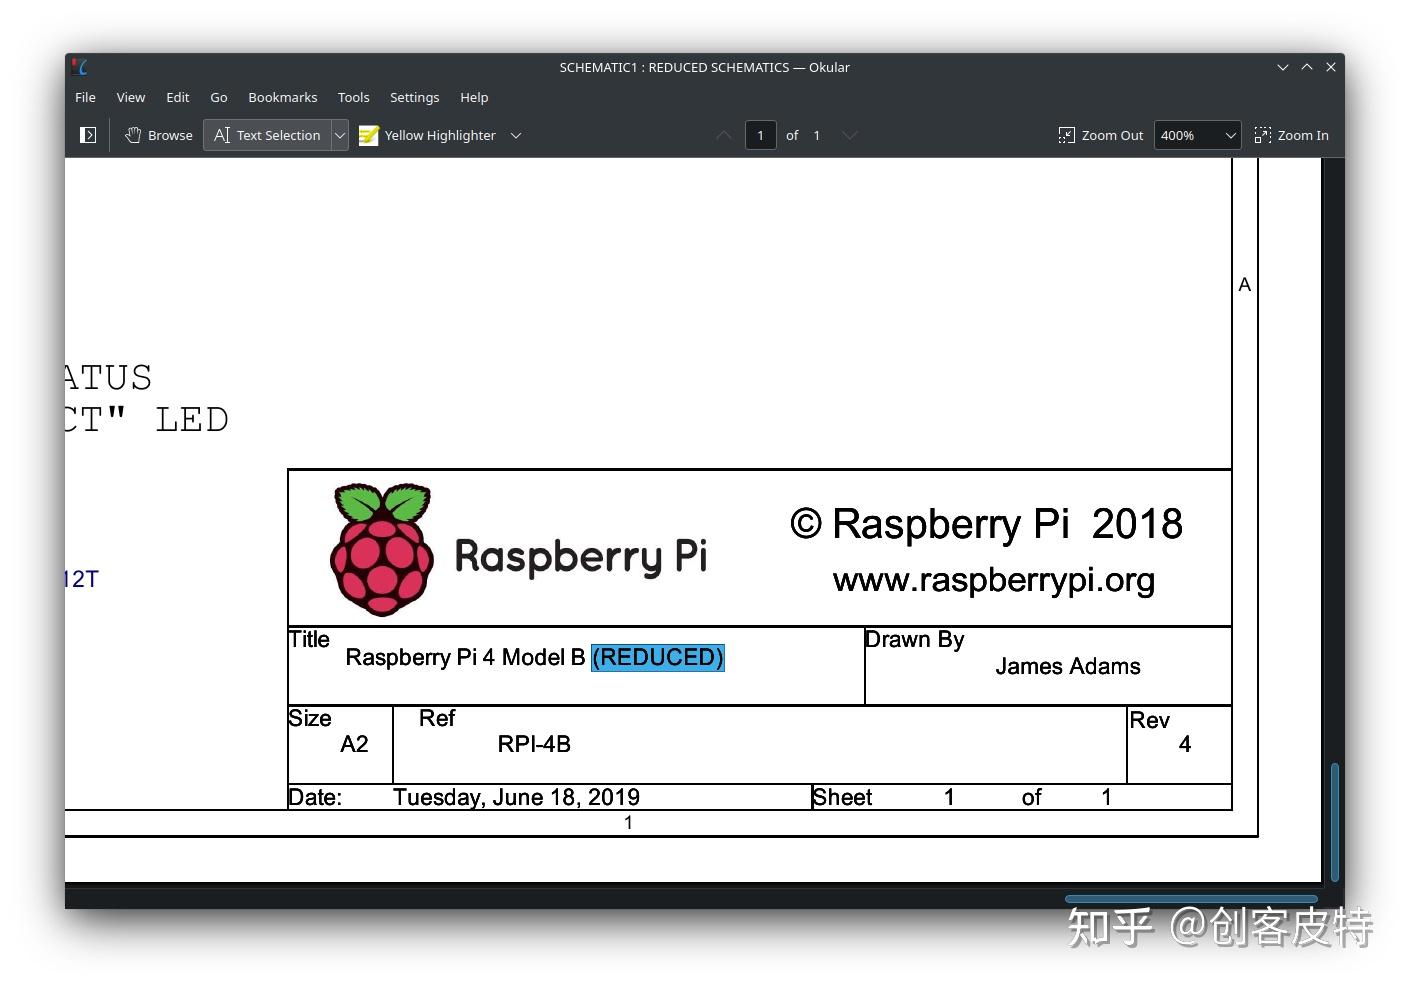Click the Zoom Out magnifier icon
This screenshot has height=986, width=1410.
1067,135
